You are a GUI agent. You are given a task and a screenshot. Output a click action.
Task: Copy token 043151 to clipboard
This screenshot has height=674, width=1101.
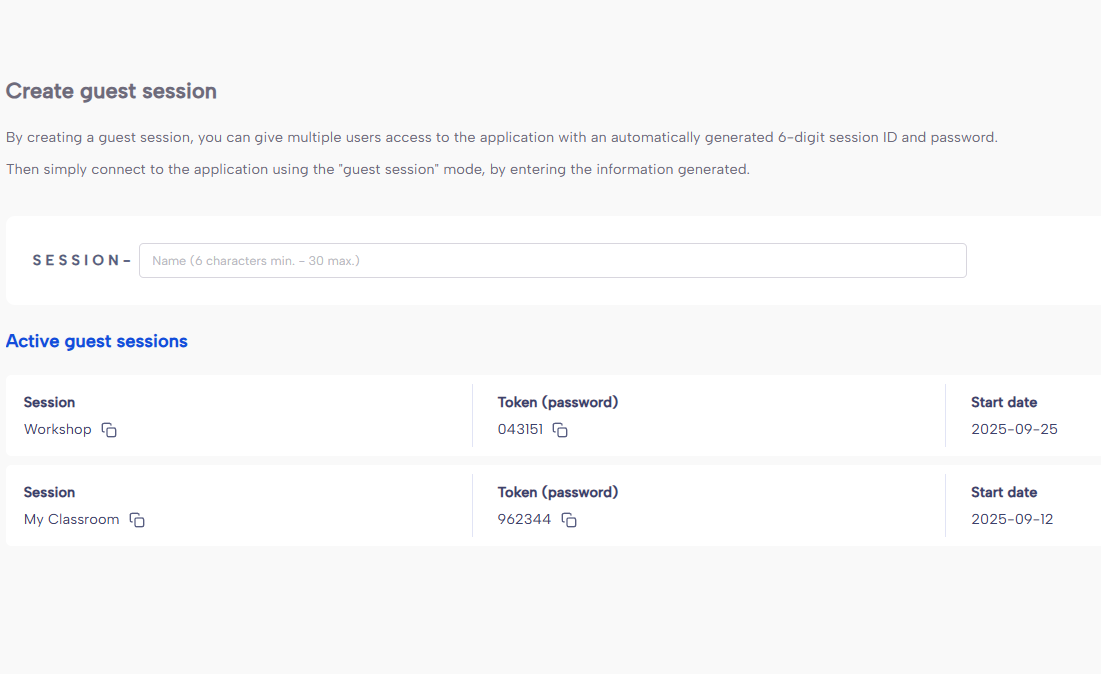click(561, 430)
